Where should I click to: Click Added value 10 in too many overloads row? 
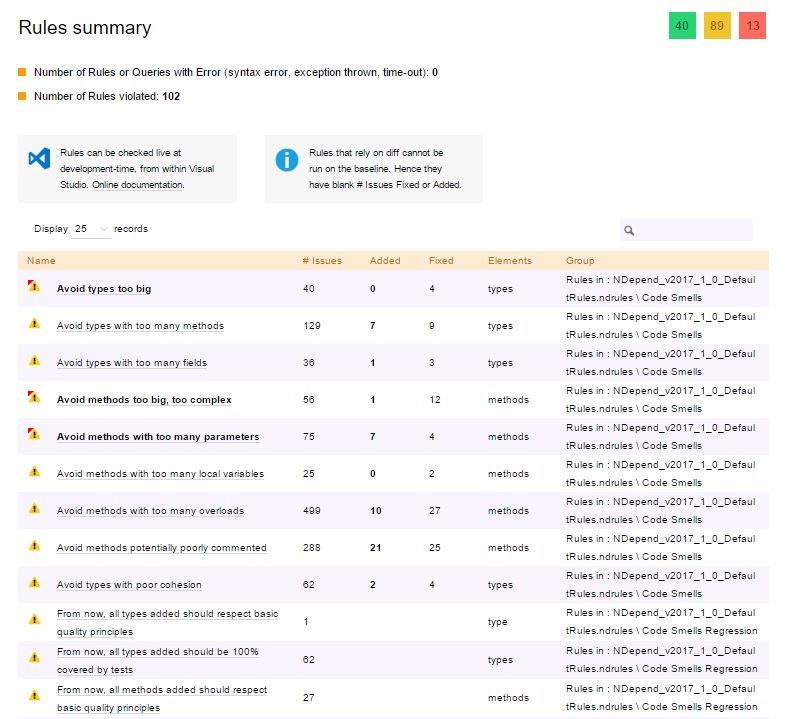pos(375,511)
